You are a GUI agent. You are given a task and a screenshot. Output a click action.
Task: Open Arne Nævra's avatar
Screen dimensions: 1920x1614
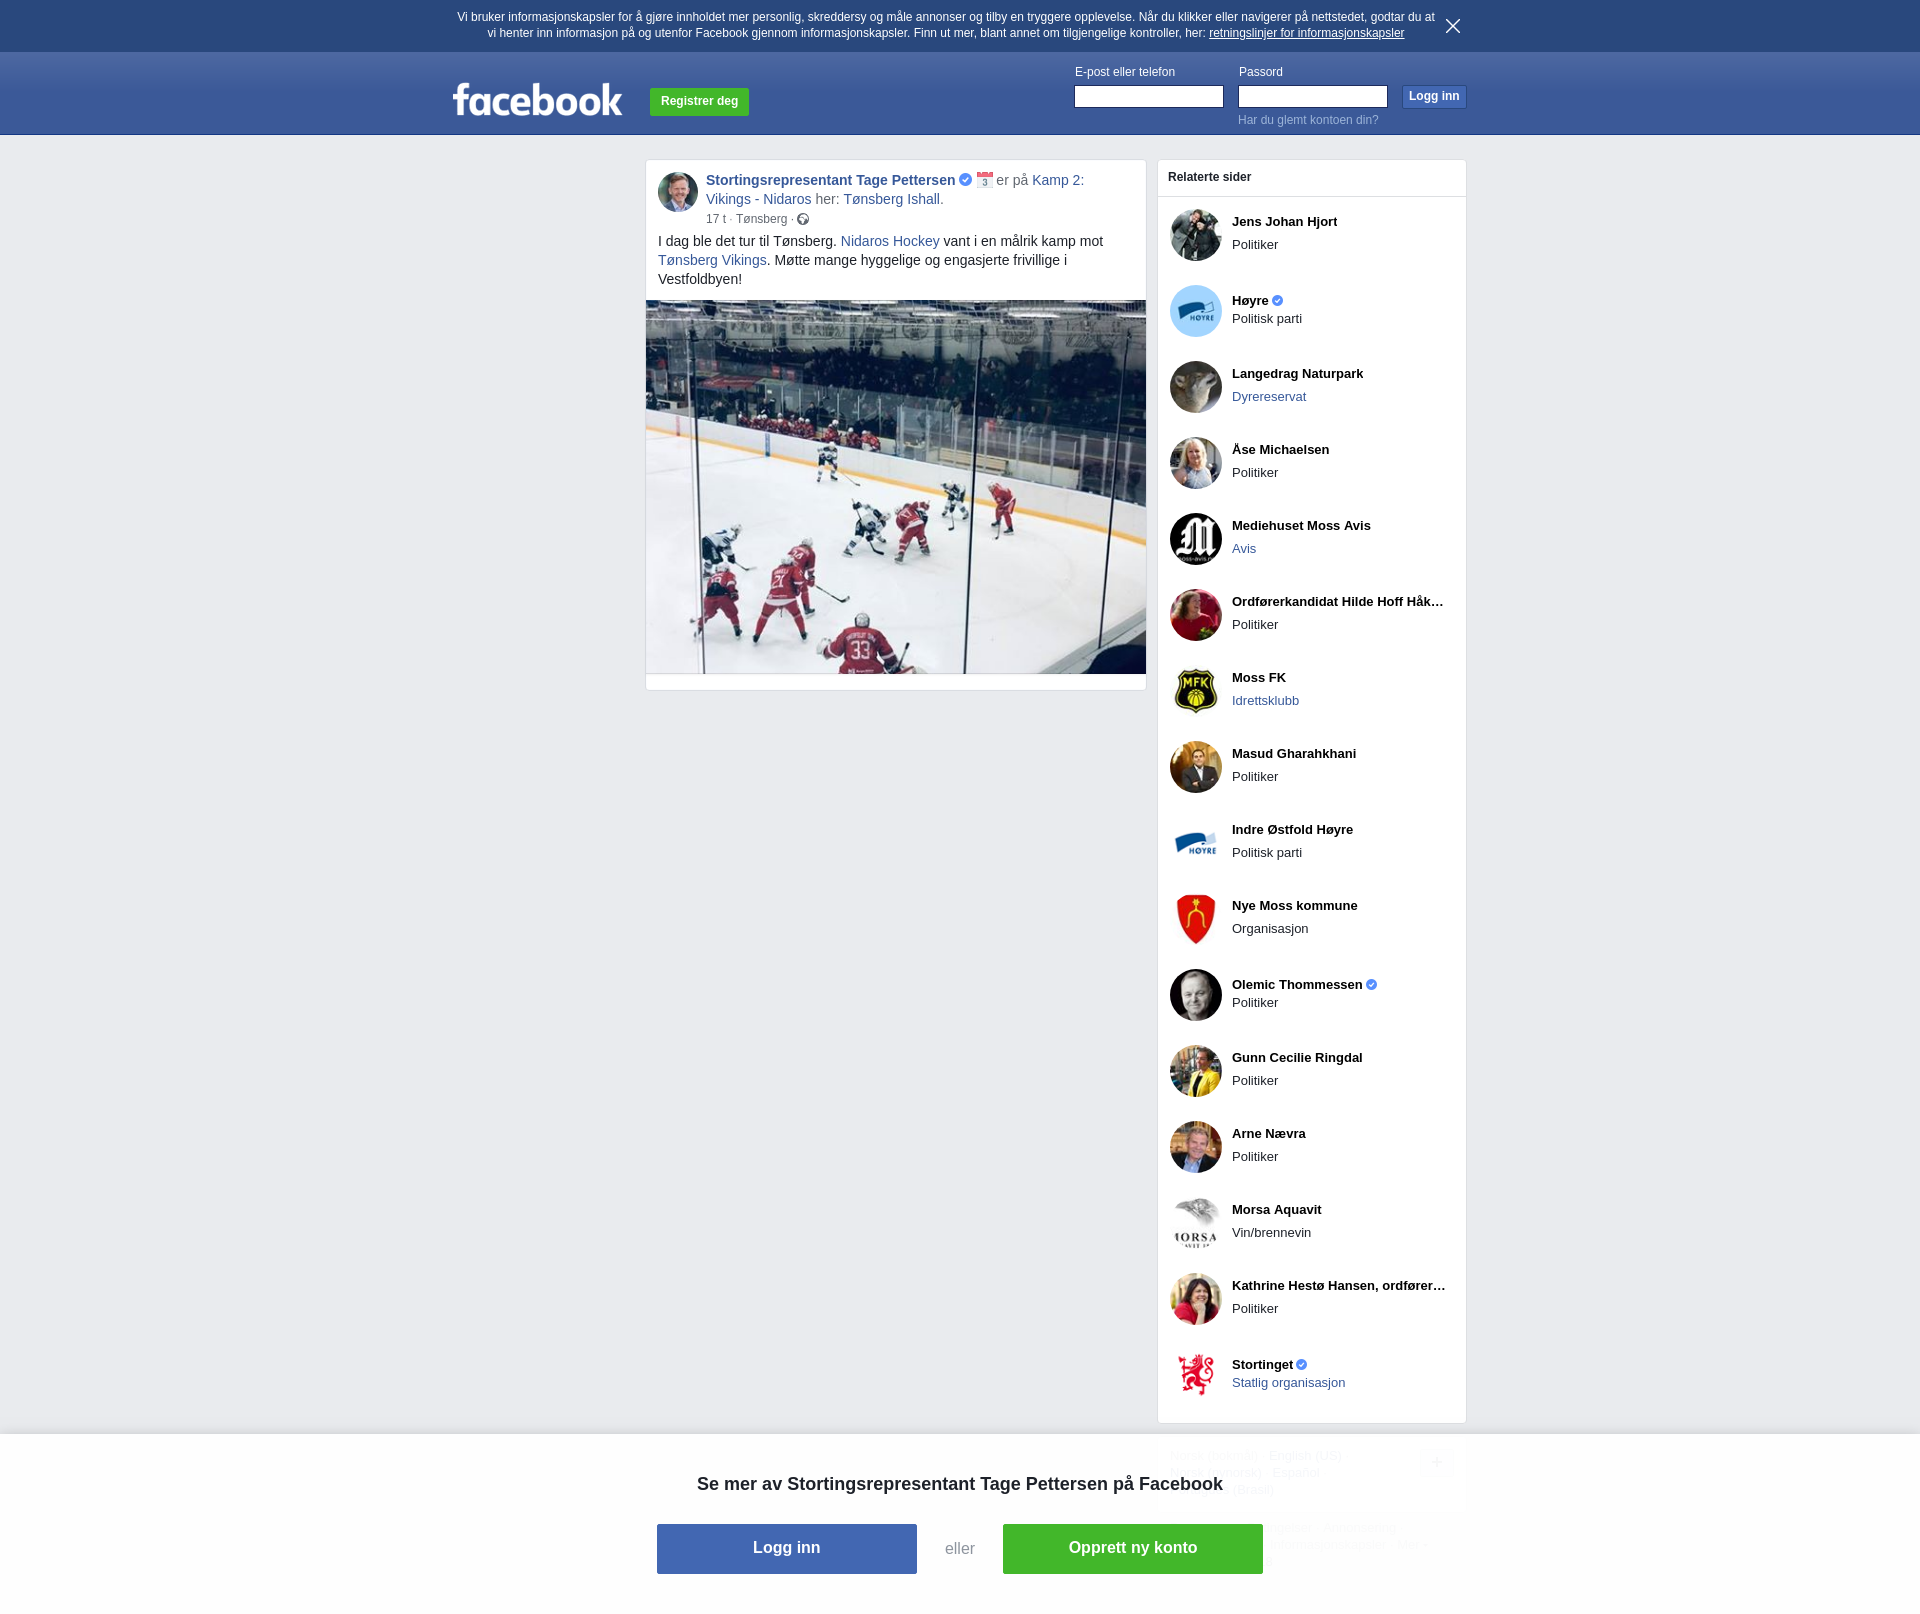(x=1196, y=1147)
